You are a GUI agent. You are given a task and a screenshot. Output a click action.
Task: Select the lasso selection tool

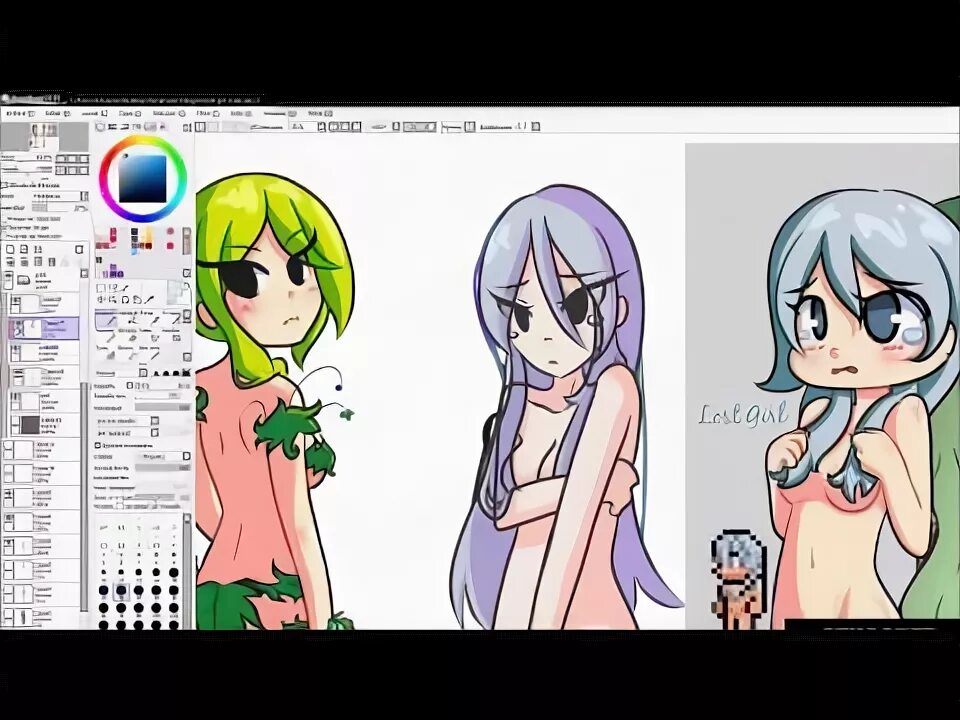click(x=114, y=288)
